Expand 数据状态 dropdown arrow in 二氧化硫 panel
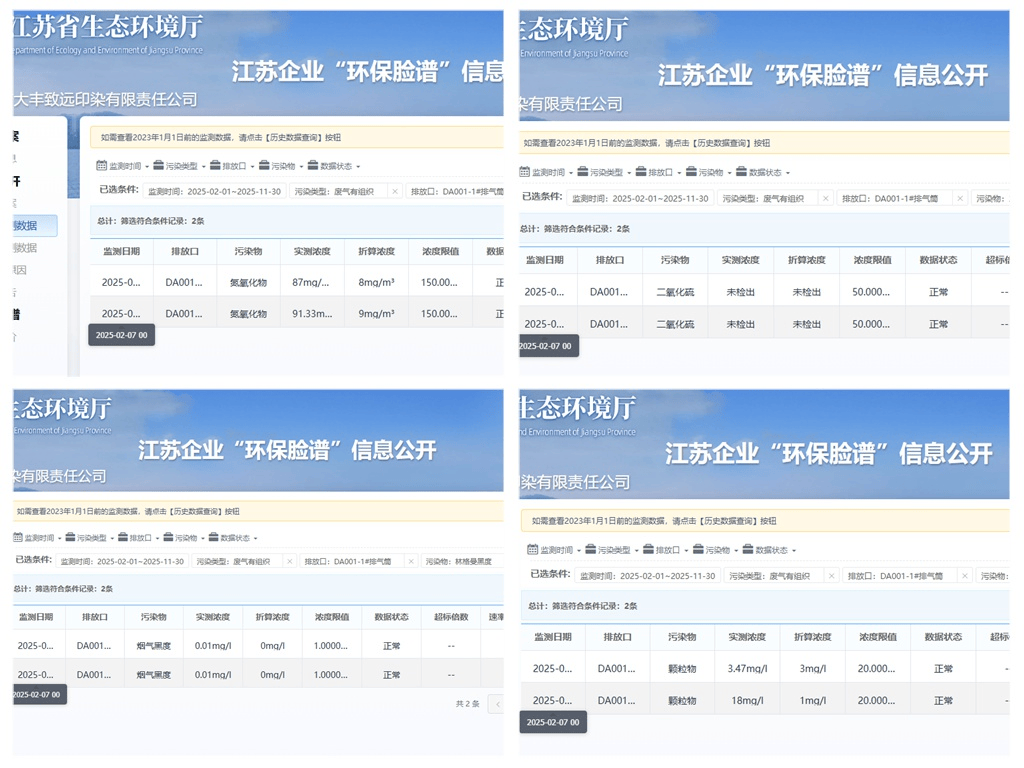Image resolution: width=1024 pixels, height=768 pixels. (788, 173)
